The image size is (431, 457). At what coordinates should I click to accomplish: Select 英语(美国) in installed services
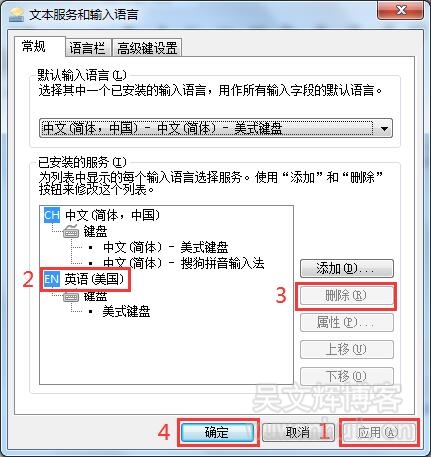click(x=94, y=279)
